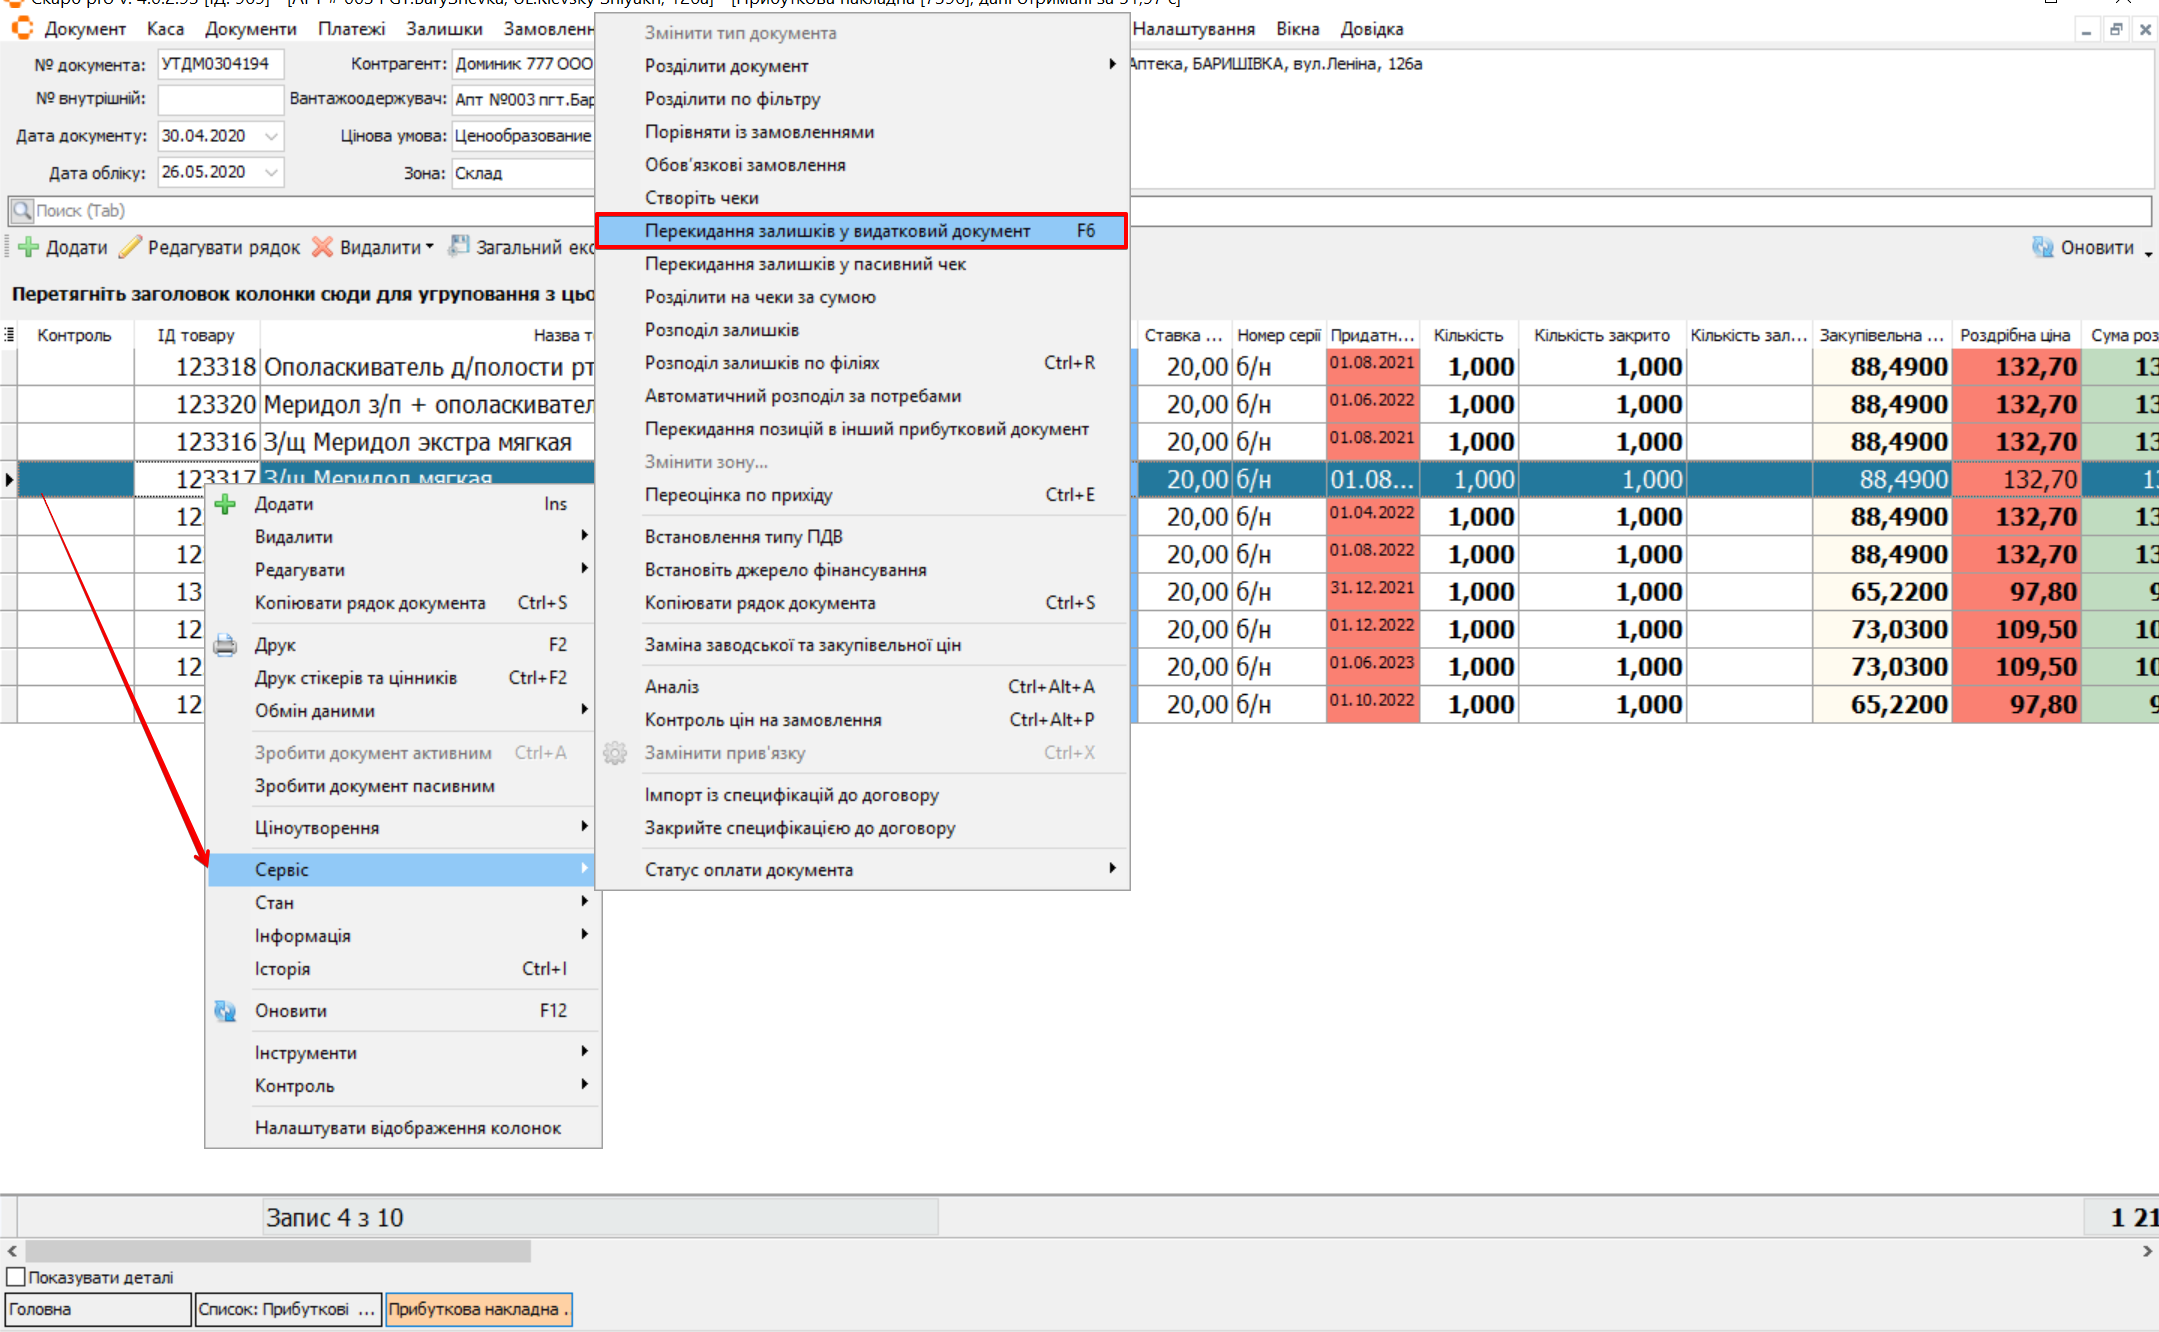Click the horizontal scrollbar thumb

[278, 1251]
